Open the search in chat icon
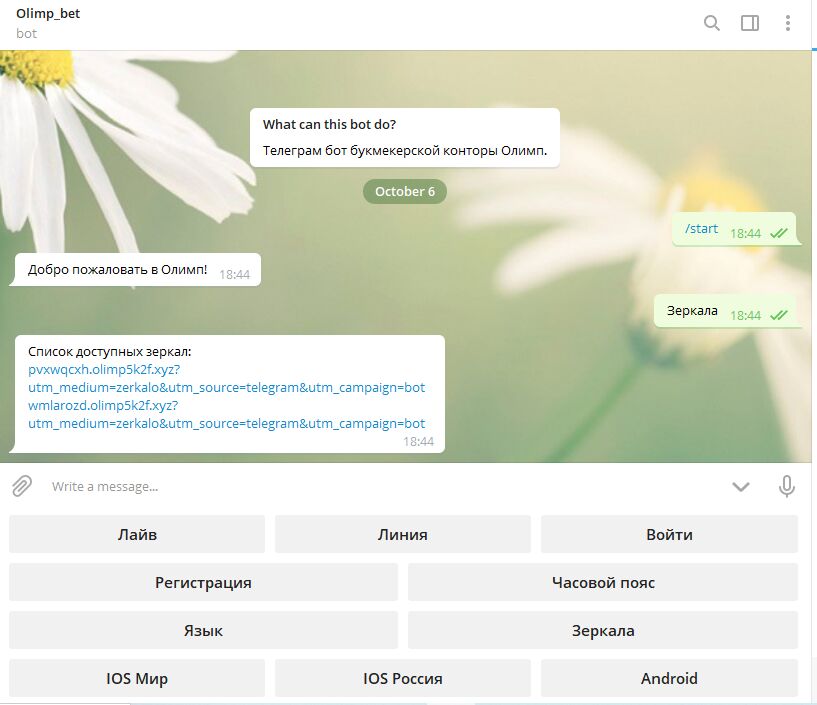Image resolution: width=817 pixels, height=705 pixels. 712,23
